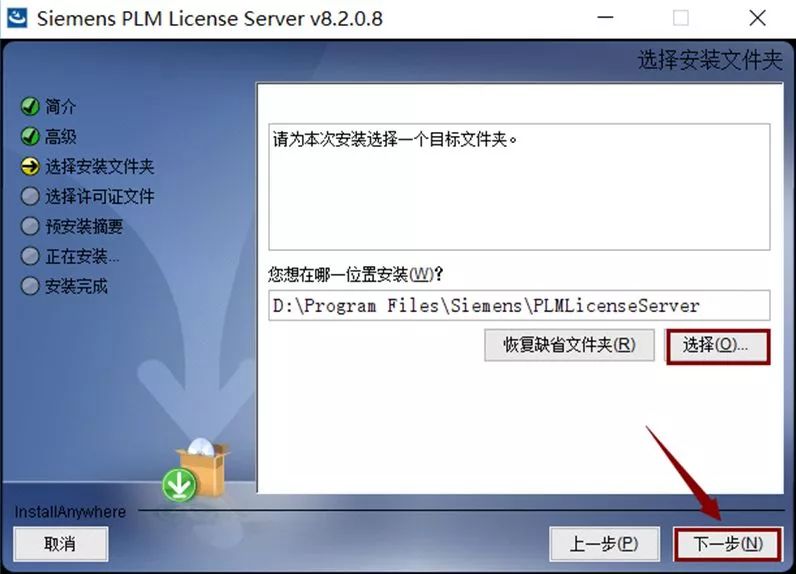
Task: Click the install box with green download arrow
Action: (x=195, y=469)
